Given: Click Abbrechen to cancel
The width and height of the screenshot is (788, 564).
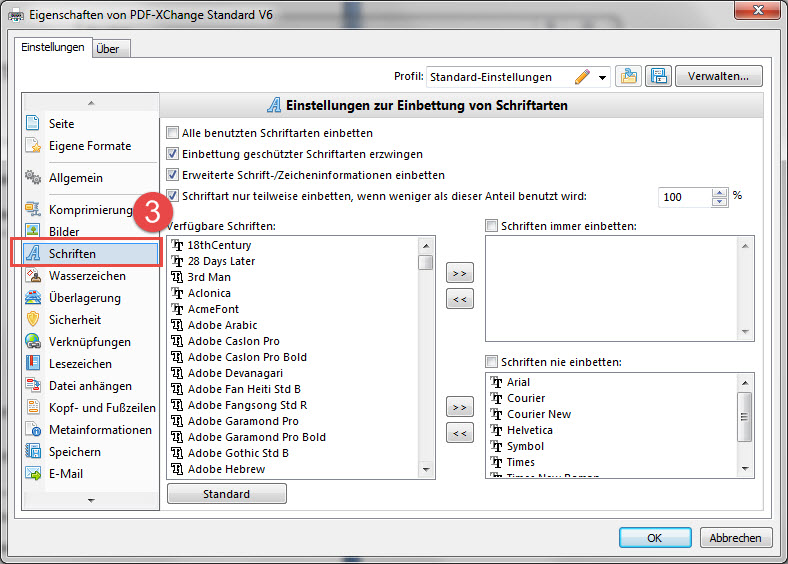Looking at the screenshot, I should [x=735, y=538].
